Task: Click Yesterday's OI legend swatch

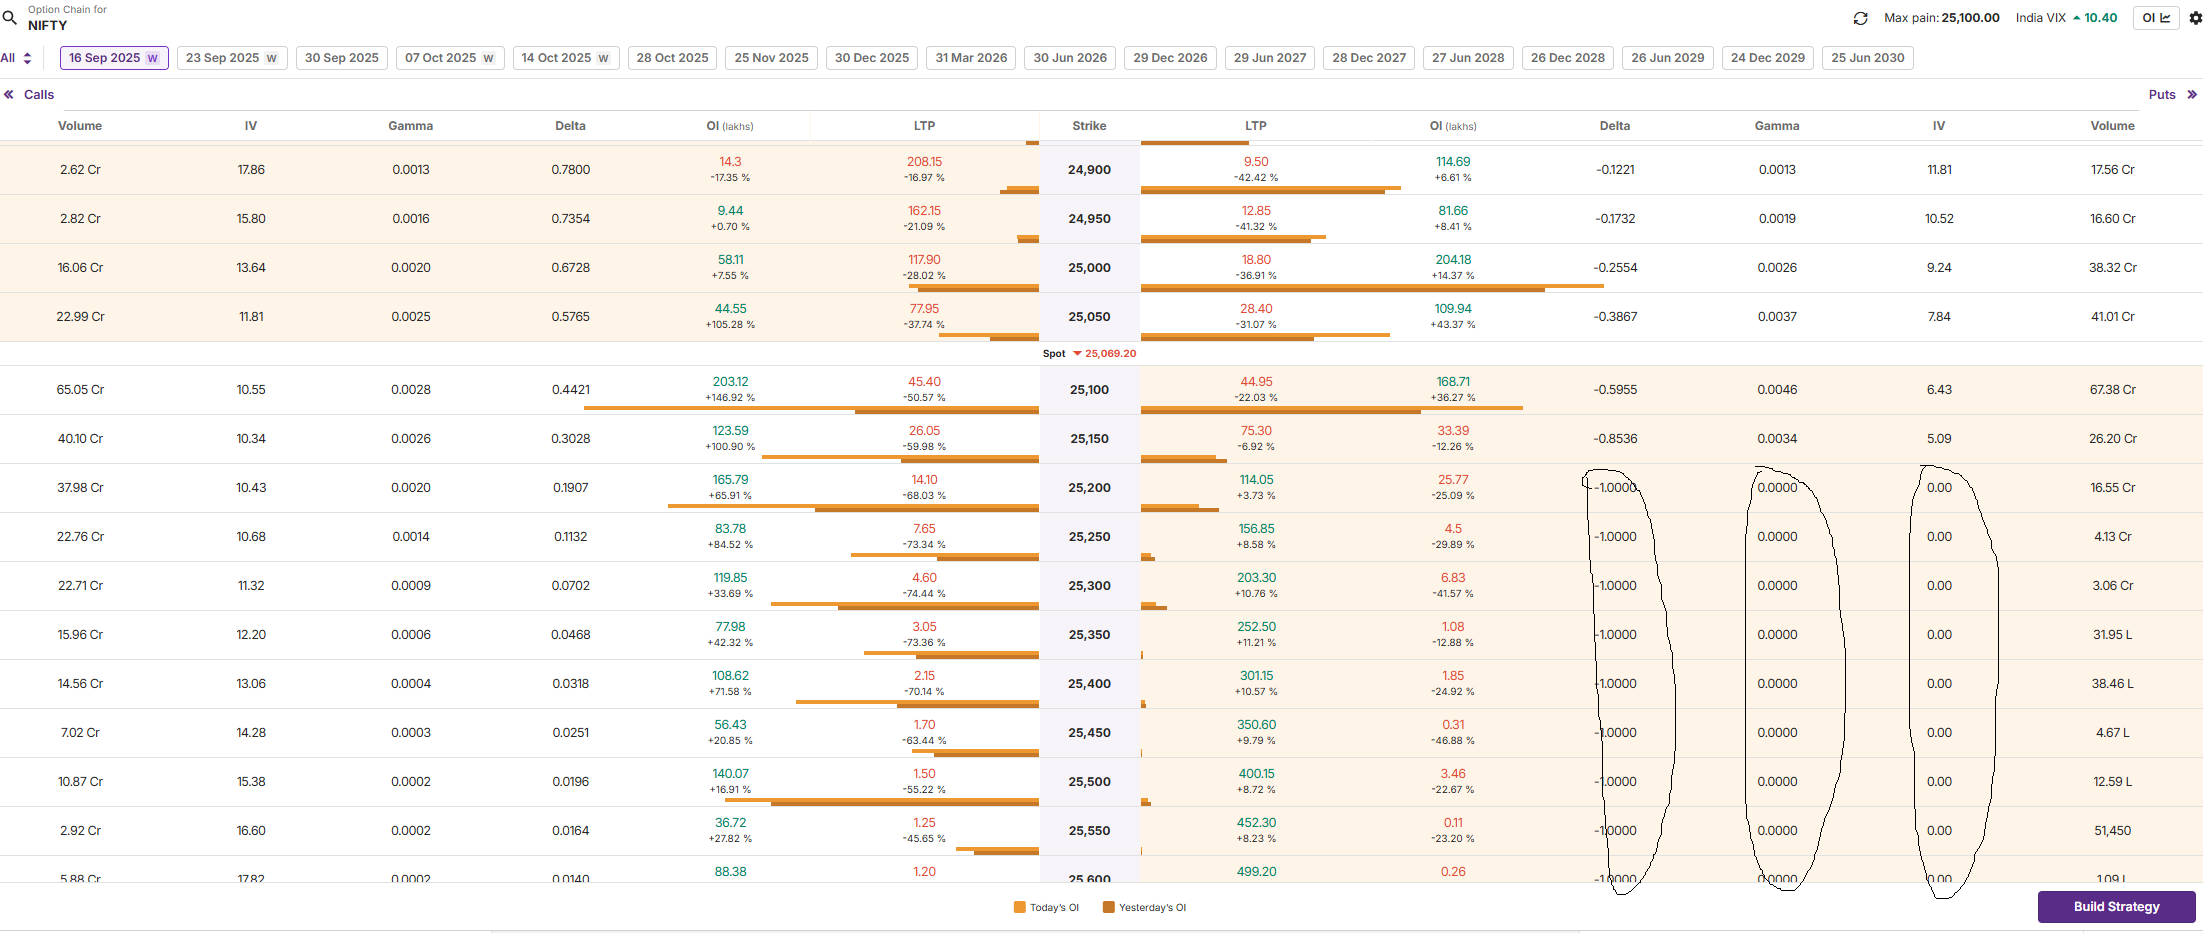Action: point(1108,908)
